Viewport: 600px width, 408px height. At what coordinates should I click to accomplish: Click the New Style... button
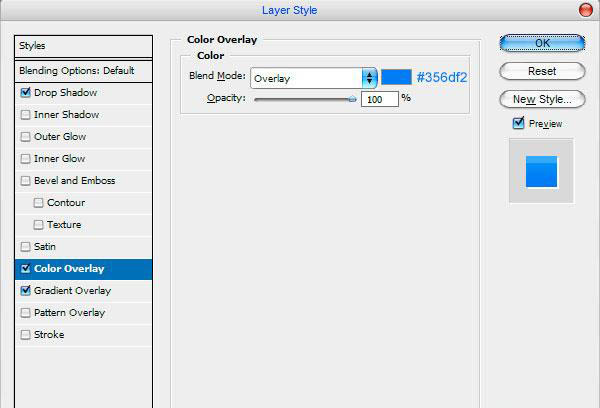click(x=542, y=100)
